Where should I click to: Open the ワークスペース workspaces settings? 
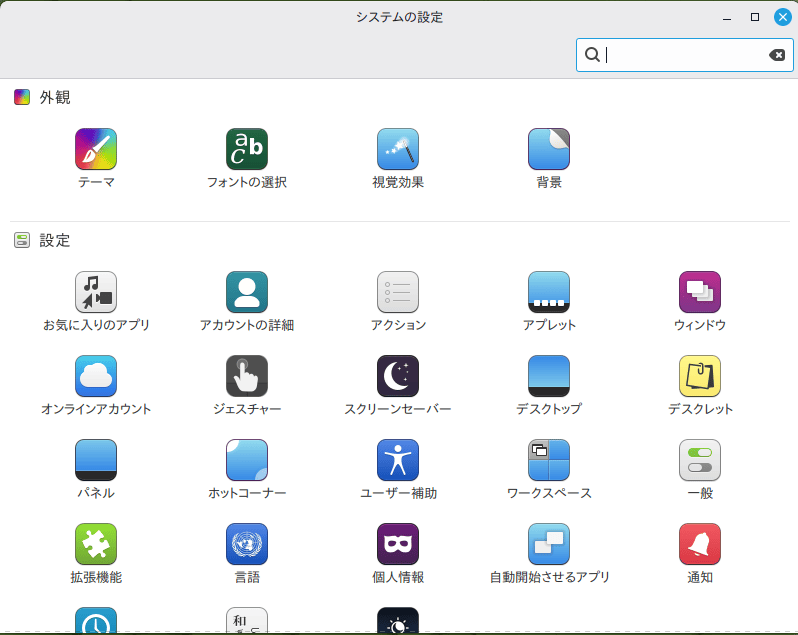click(549, 460)
